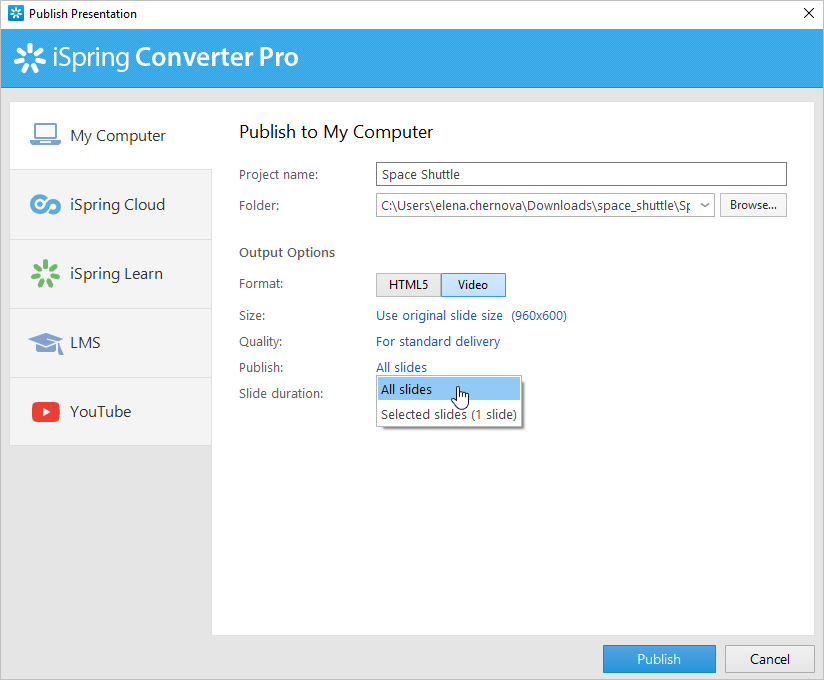Choose Selected slides (1 slide) option
This screenshot has height=680, width=824.
[x=449, y=415]
